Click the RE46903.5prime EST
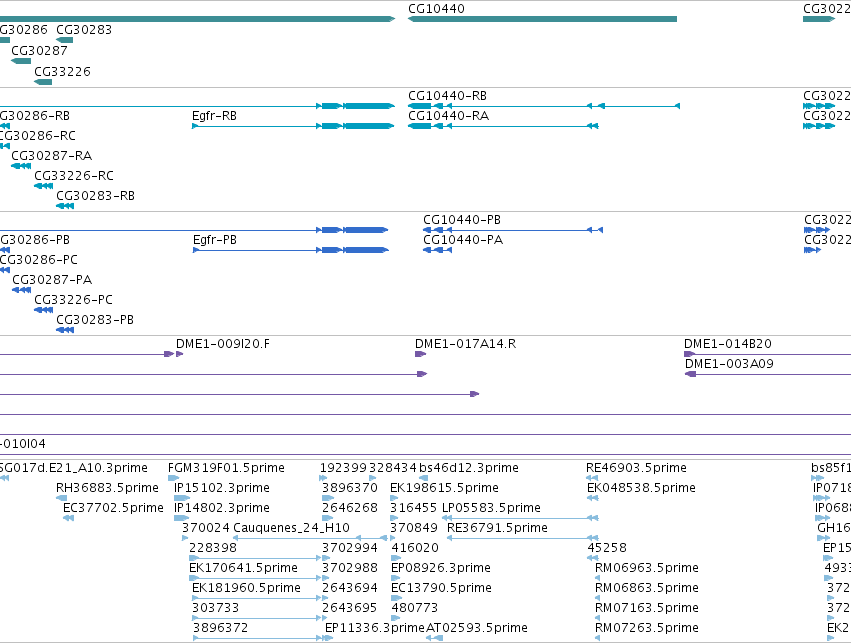 (592, 478)
